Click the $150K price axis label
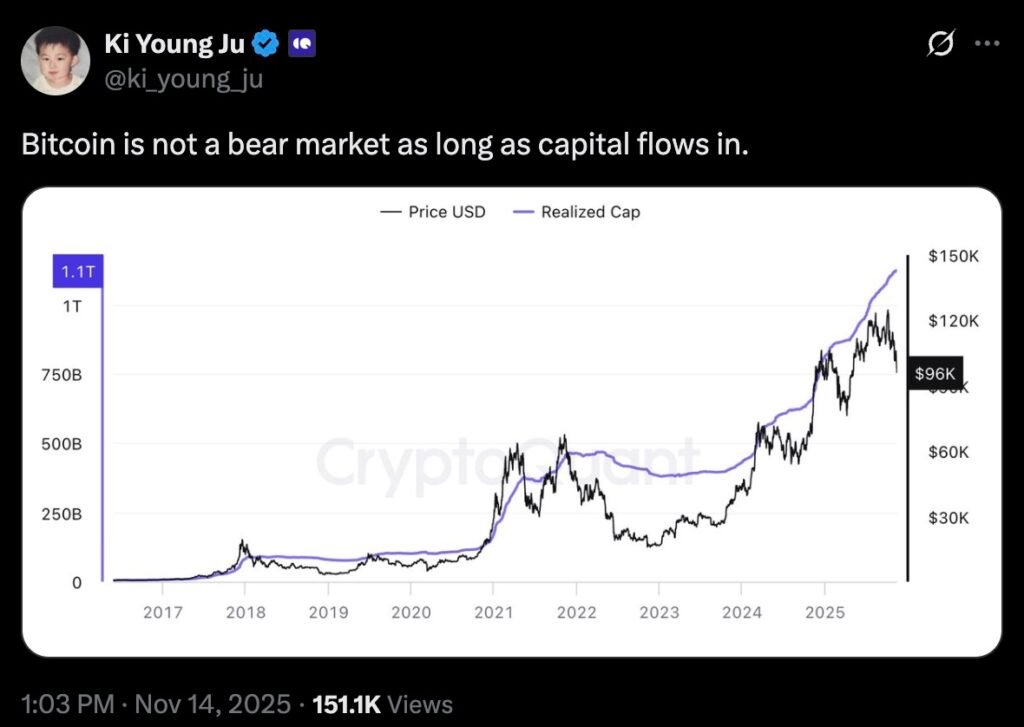The image size is (1024, 727). pos(953,257)
